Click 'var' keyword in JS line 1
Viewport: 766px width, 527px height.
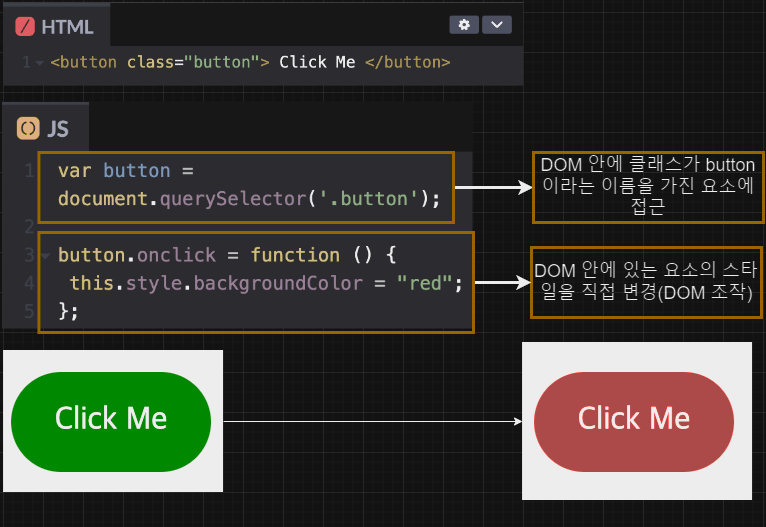(74, 171)
